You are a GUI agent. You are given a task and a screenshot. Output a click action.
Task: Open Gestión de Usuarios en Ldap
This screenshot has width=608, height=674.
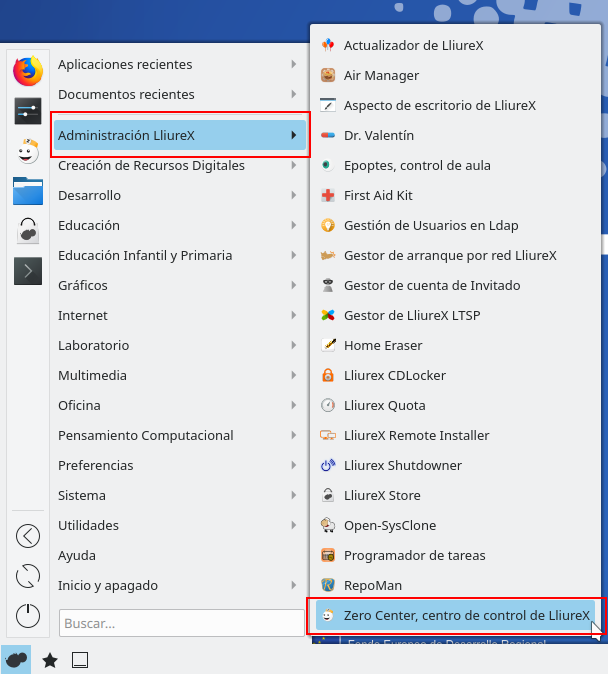coord(431,225)
